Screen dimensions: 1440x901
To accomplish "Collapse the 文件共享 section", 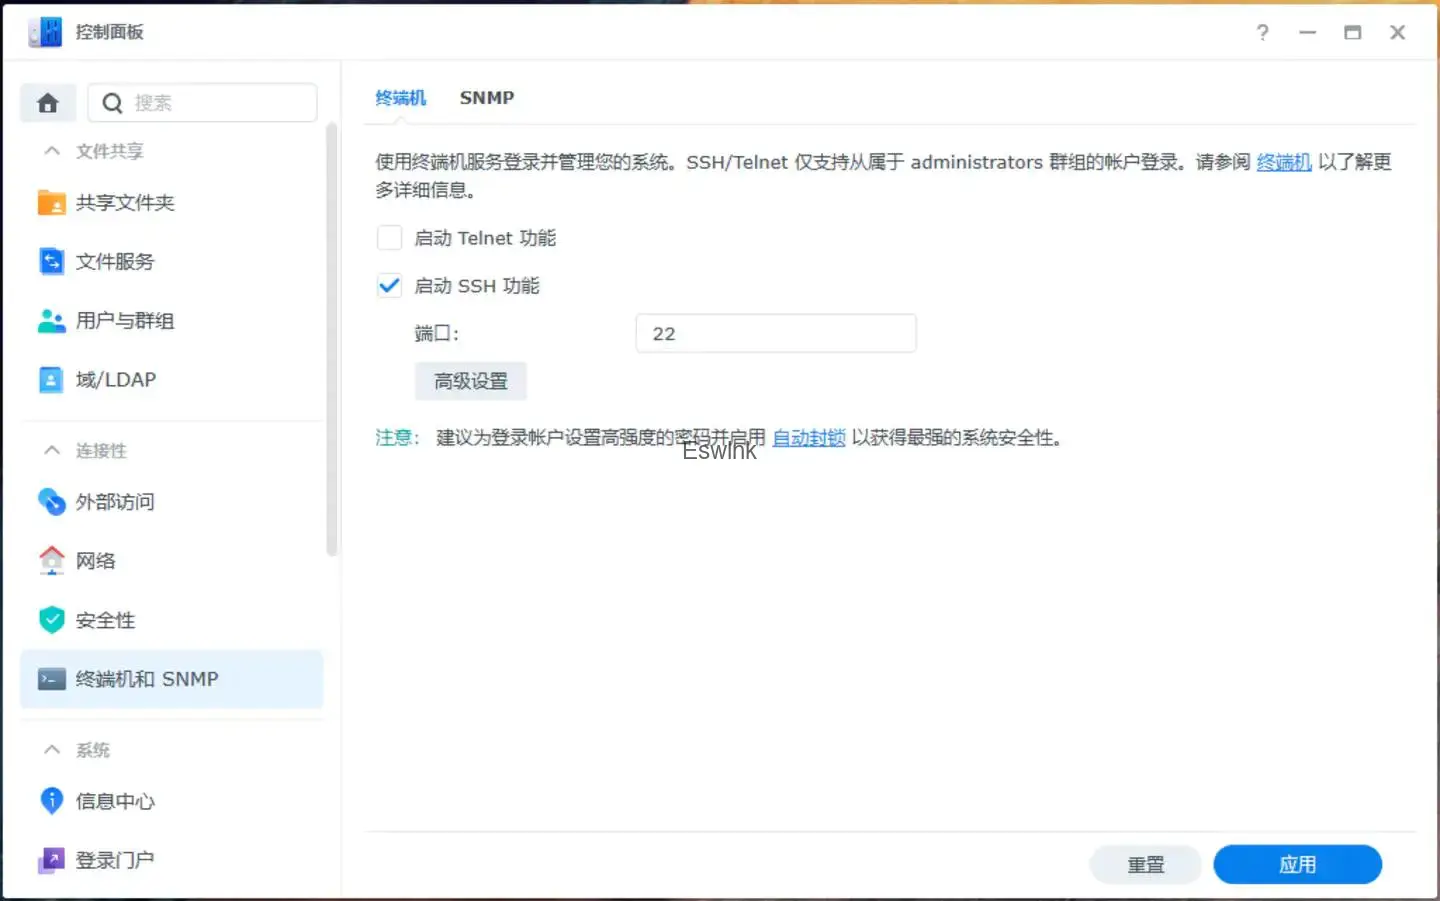I will (x=52, y=151).
